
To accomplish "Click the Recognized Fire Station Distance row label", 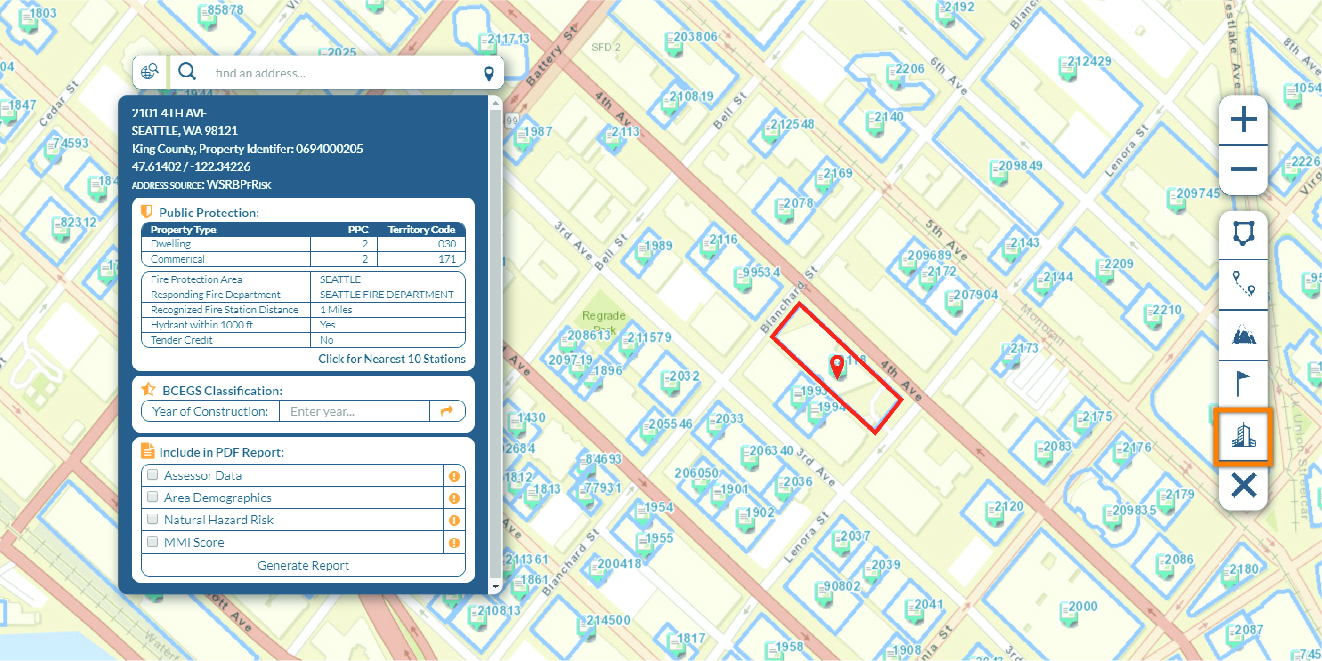I will 225,310.
